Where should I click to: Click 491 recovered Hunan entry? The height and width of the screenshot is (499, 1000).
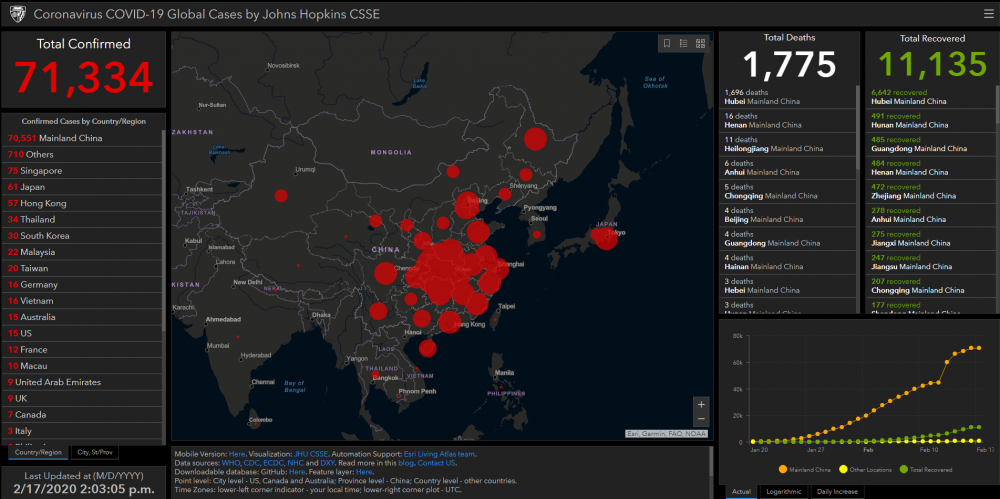click(x=930, y=121)
